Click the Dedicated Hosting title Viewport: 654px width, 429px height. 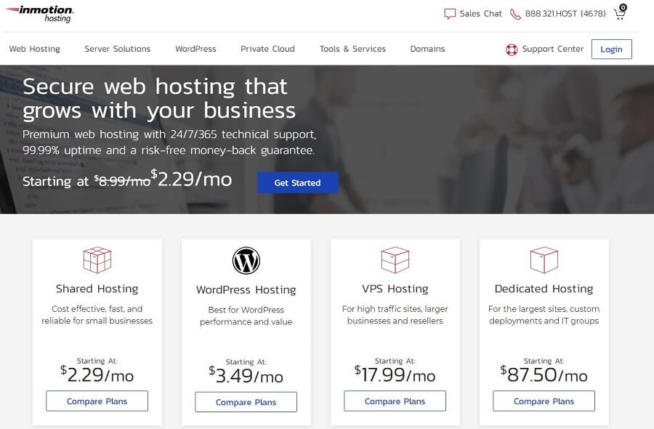(x=544, y=289)
